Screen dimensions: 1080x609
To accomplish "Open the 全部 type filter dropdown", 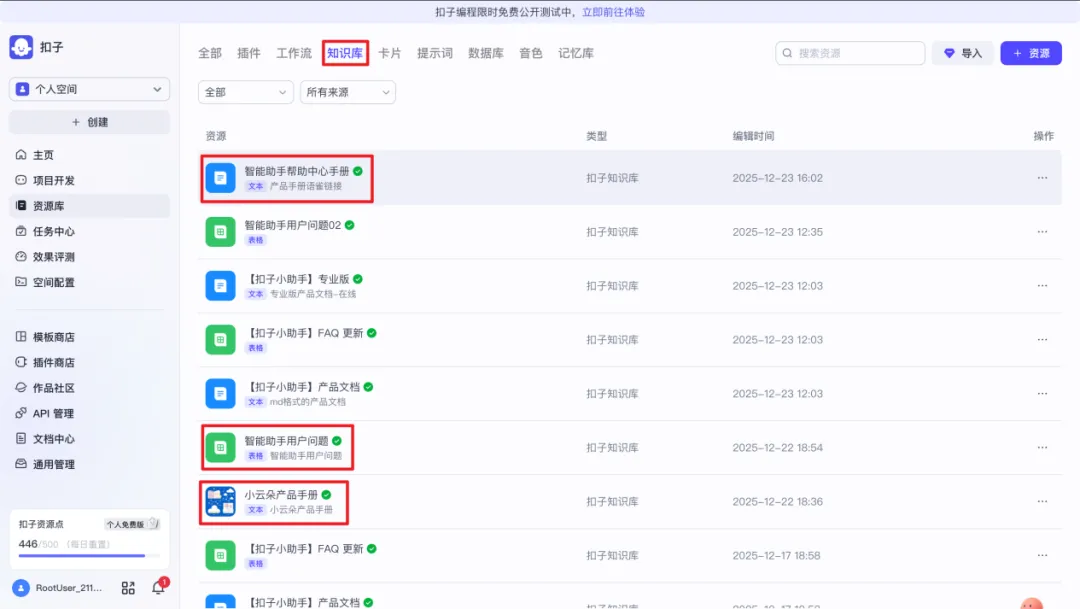I will pos(245,92).
